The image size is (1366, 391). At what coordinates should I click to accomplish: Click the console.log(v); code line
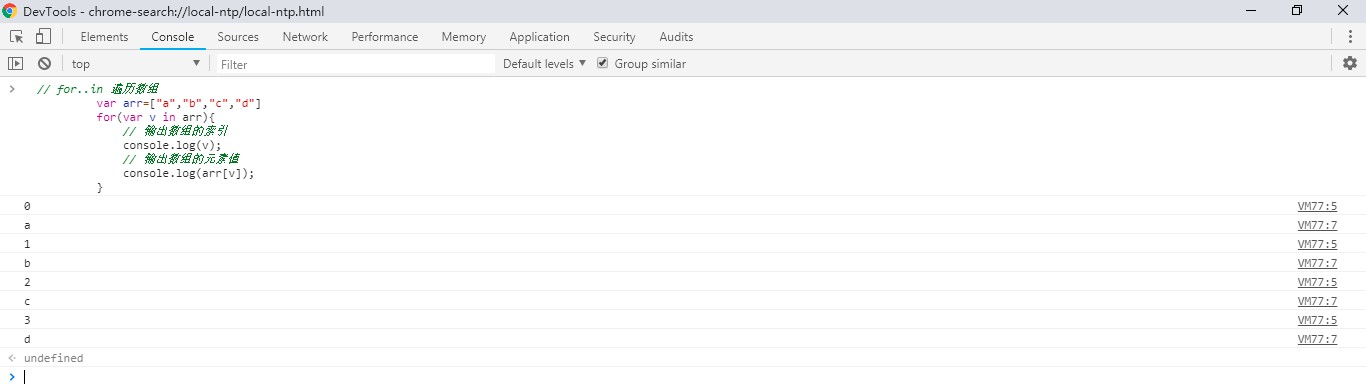[x=172, y=145]
